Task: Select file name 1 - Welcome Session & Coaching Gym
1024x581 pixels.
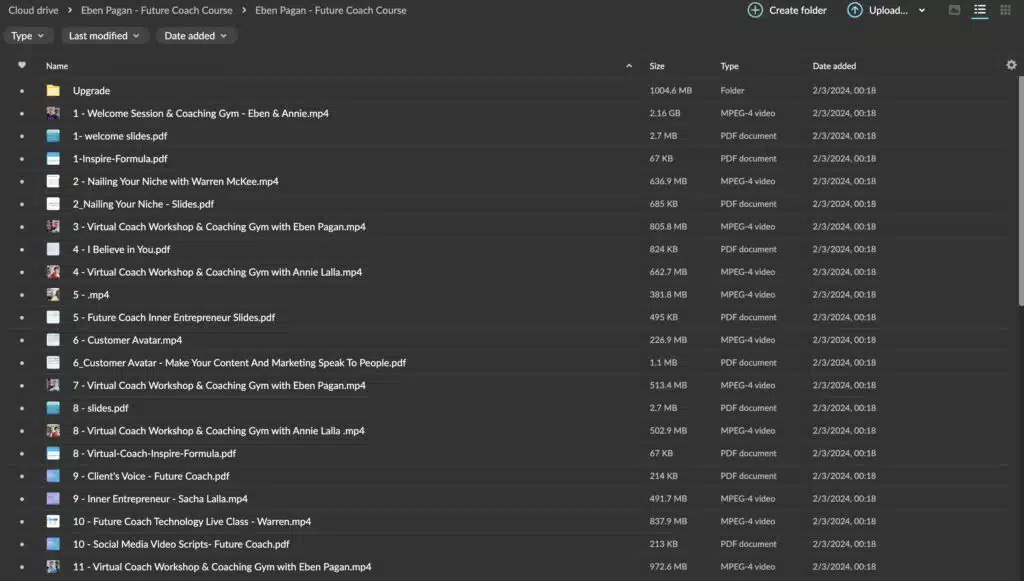Action: click(200, 114)
